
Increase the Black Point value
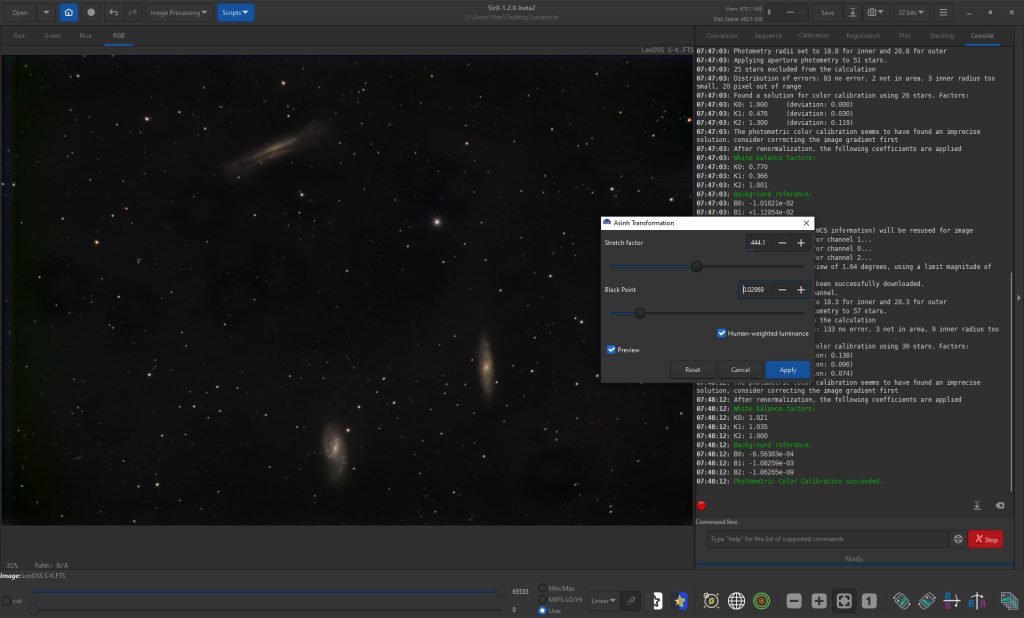(801, 289)
